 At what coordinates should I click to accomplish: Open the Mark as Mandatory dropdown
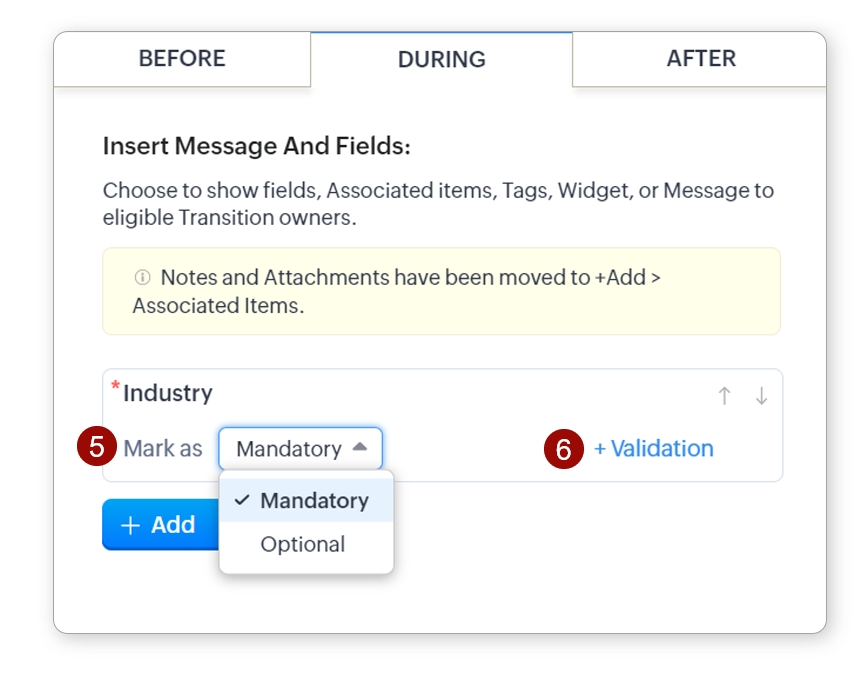click(x=300, y=449)
